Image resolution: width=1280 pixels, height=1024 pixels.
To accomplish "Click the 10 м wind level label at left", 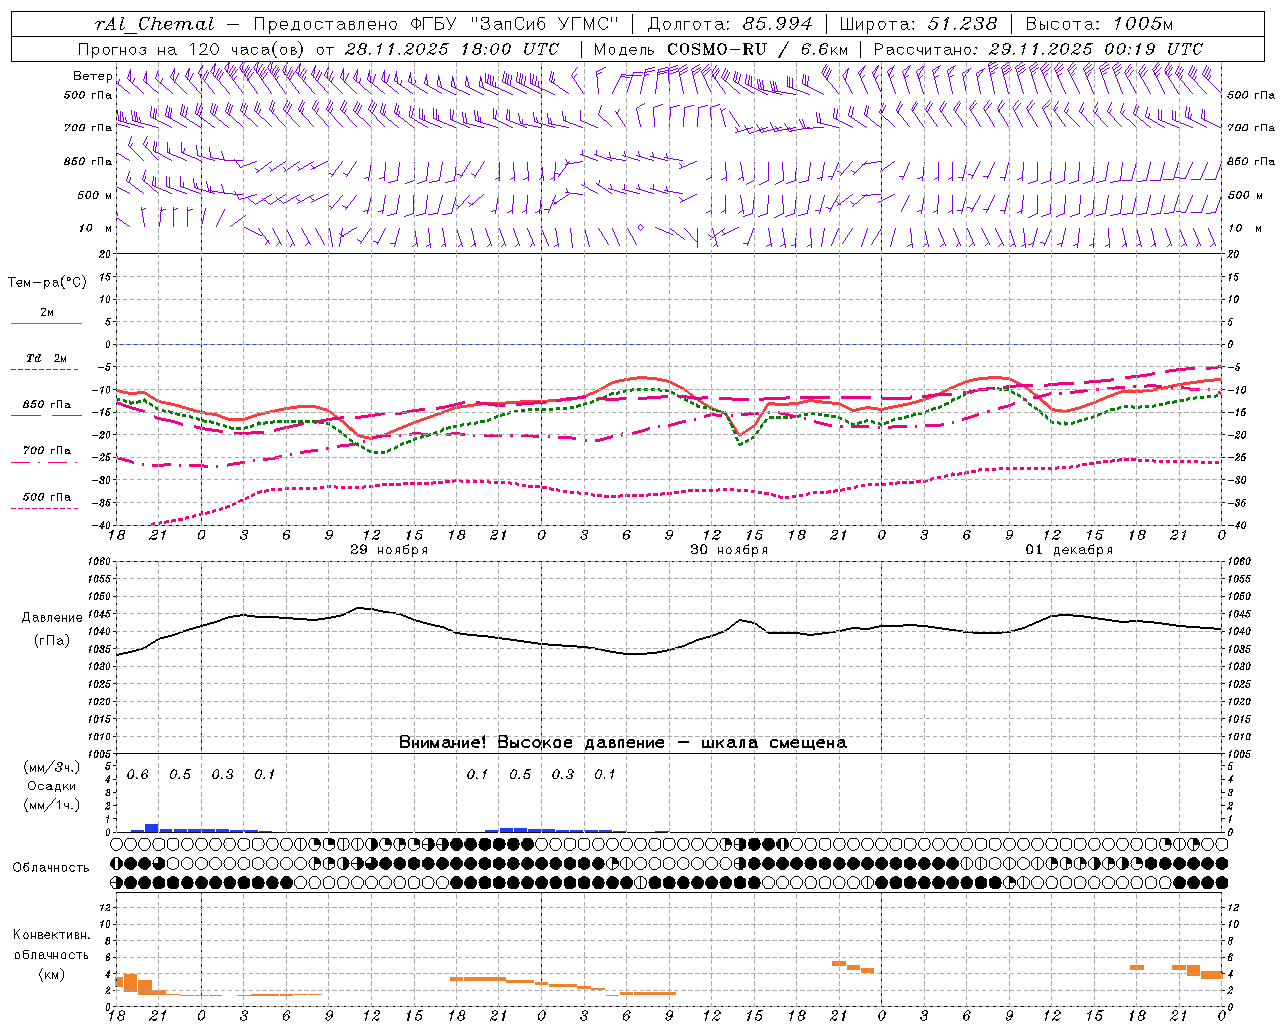I will (96, 228).
